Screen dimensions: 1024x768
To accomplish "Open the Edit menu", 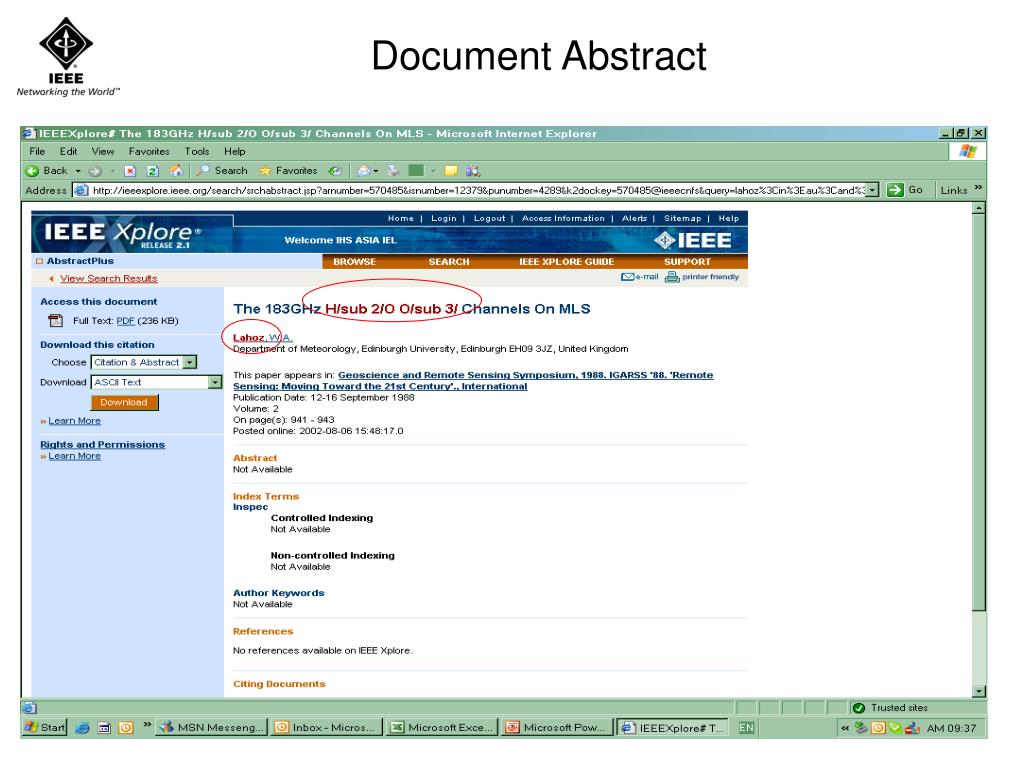I will click(68, 152).
